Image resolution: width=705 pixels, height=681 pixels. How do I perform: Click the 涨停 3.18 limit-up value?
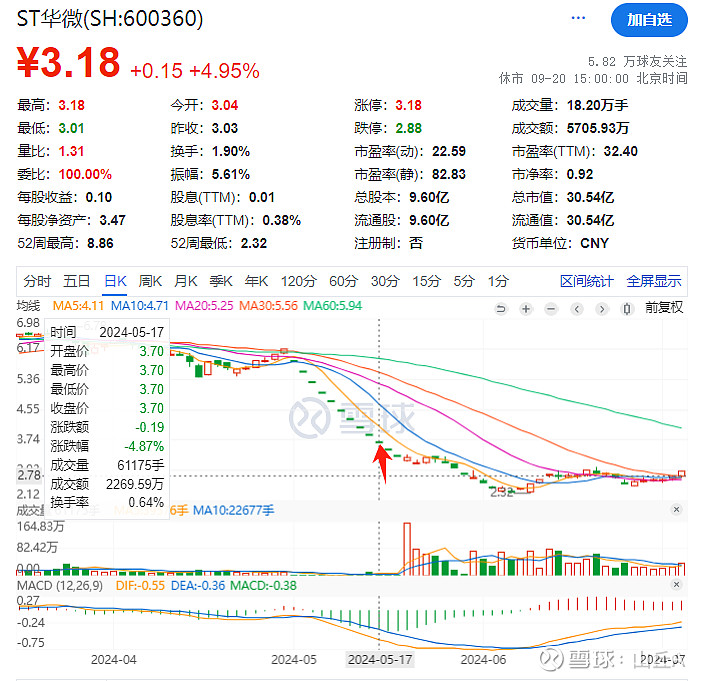[408, 106]
